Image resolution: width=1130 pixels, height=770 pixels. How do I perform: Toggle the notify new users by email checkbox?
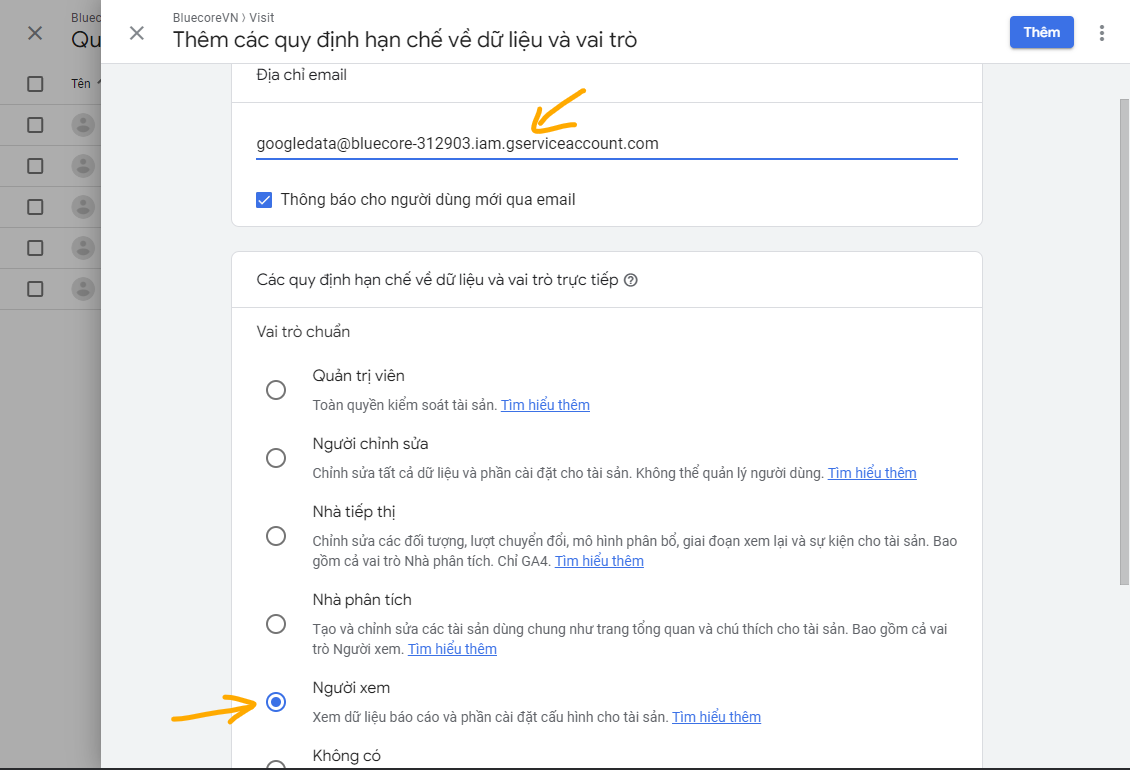pos(264,200)
